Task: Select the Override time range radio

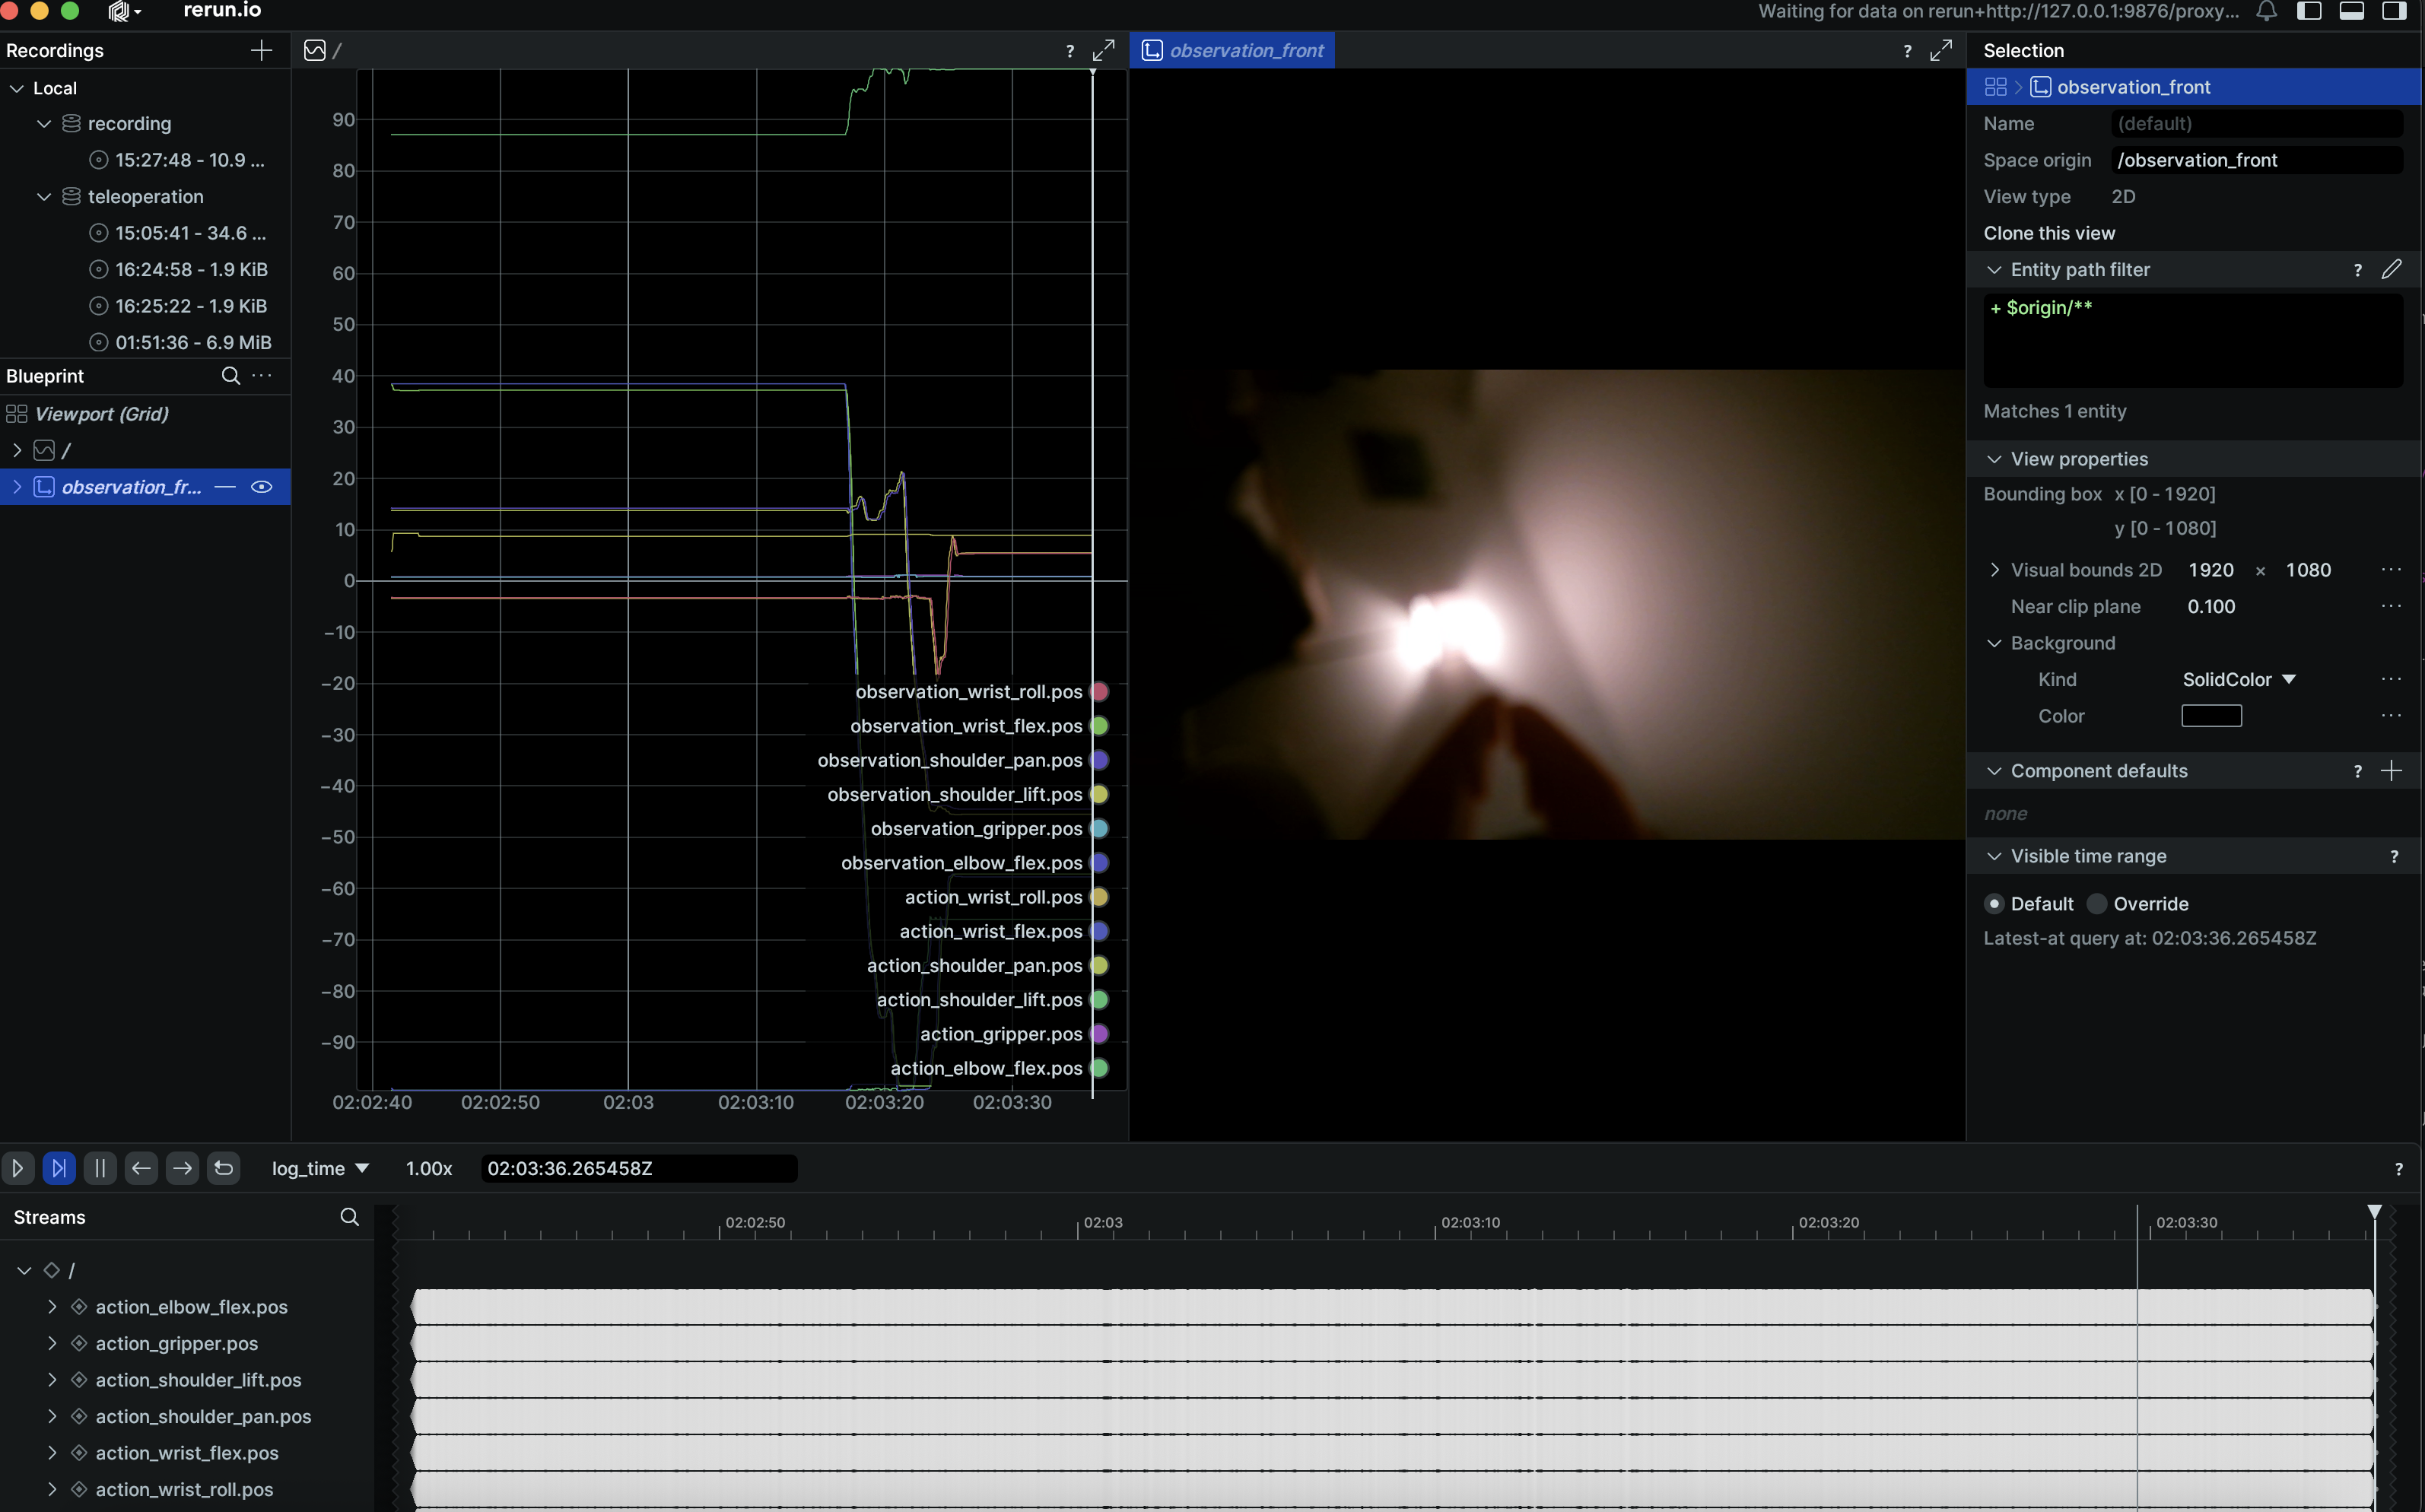Action: [2138, 904]
